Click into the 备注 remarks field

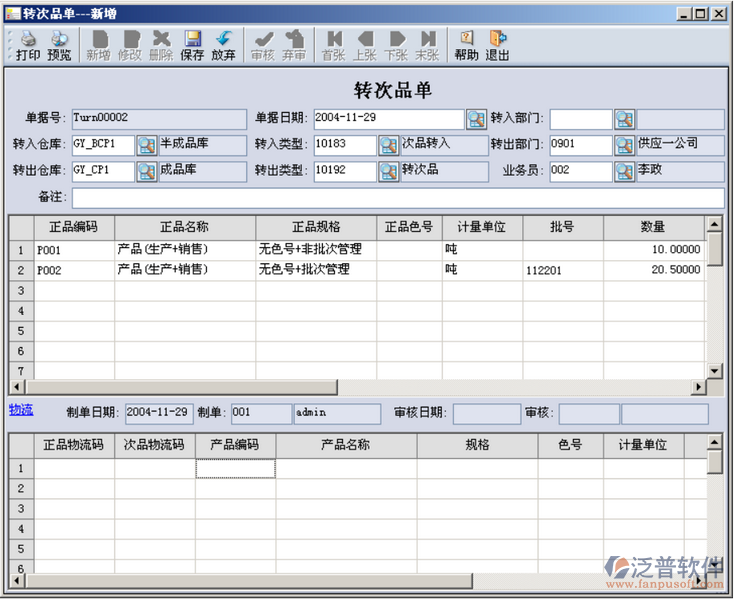coord(396,198)
